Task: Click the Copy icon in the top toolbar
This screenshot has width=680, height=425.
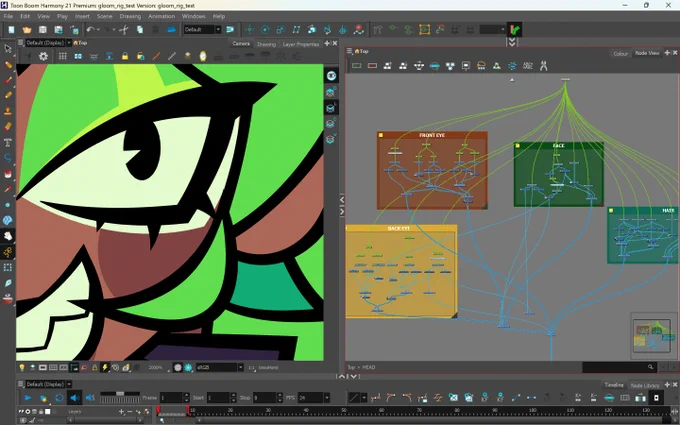Action: 140,29
